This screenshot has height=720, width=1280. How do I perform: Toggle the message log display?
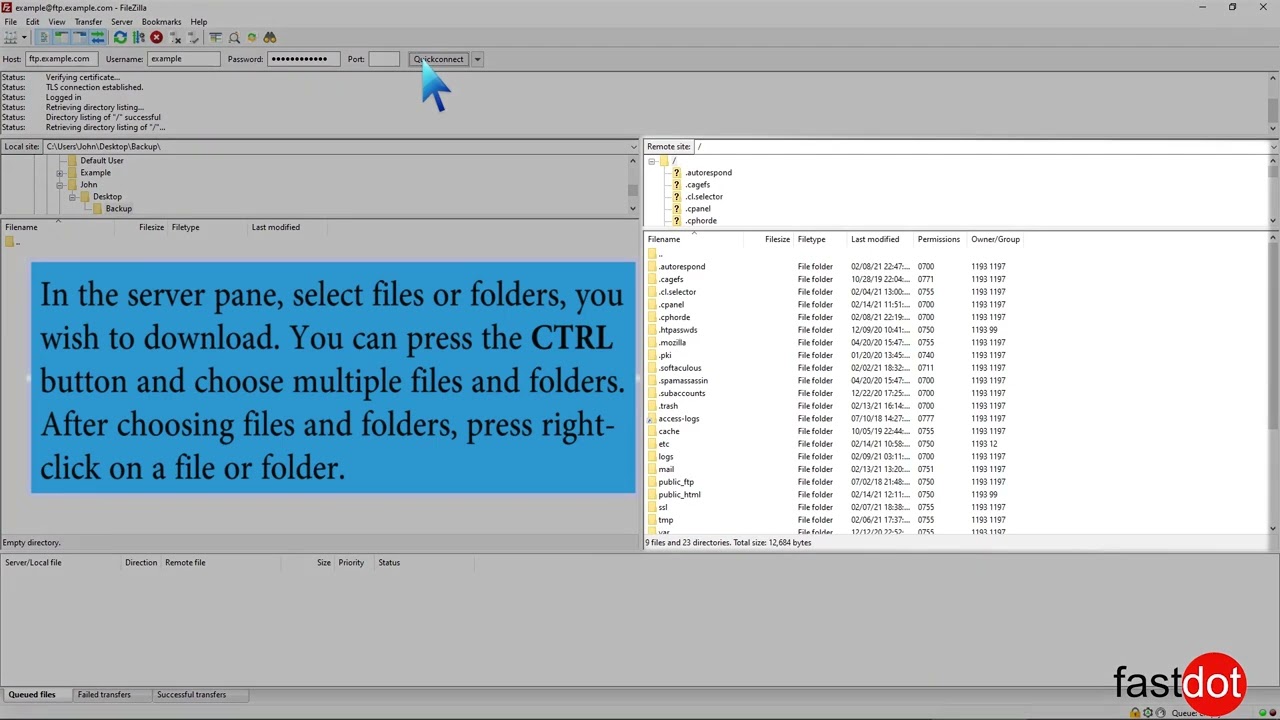[45, 37]
